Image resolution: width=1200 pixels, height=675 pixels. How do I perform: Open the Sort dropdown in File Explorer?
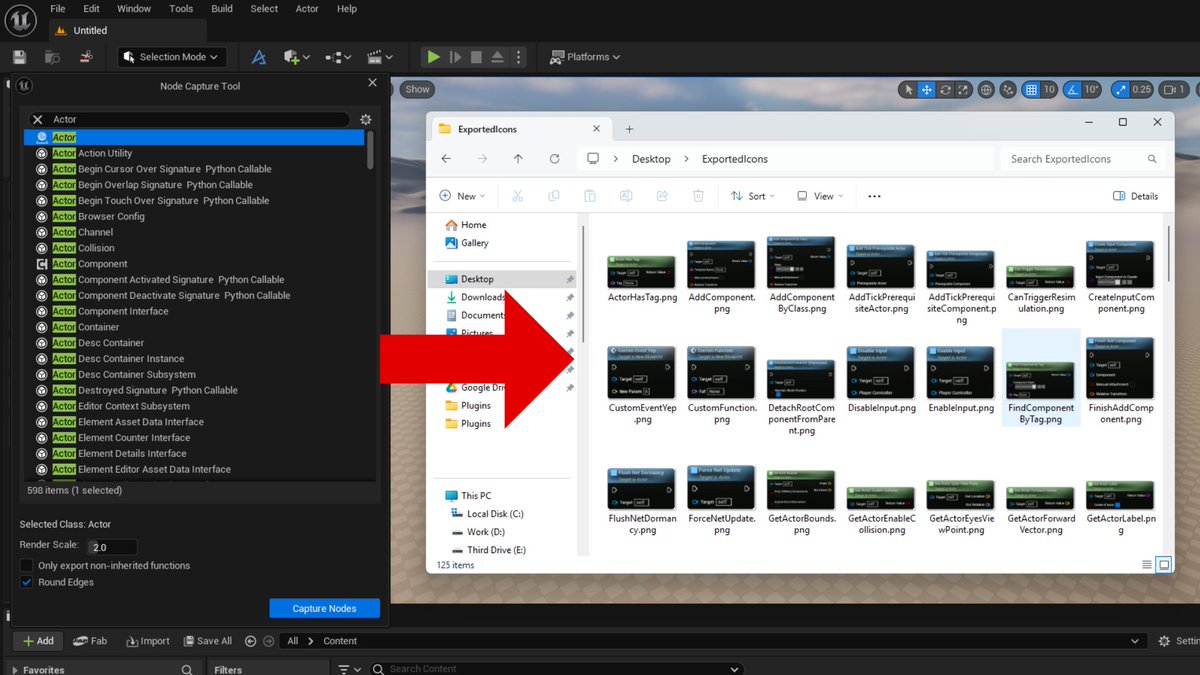click(752, 196)
